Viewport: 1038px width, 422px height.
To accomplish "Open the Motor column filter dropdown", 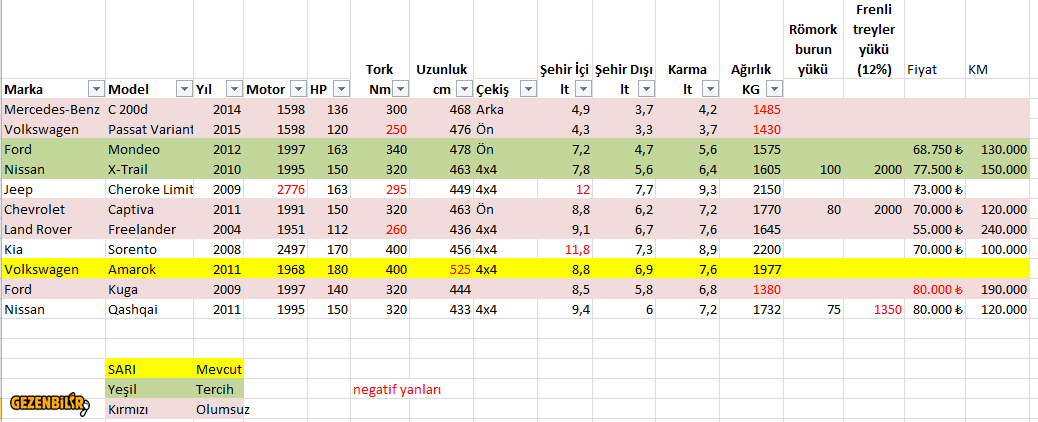I will pos(299,89).
